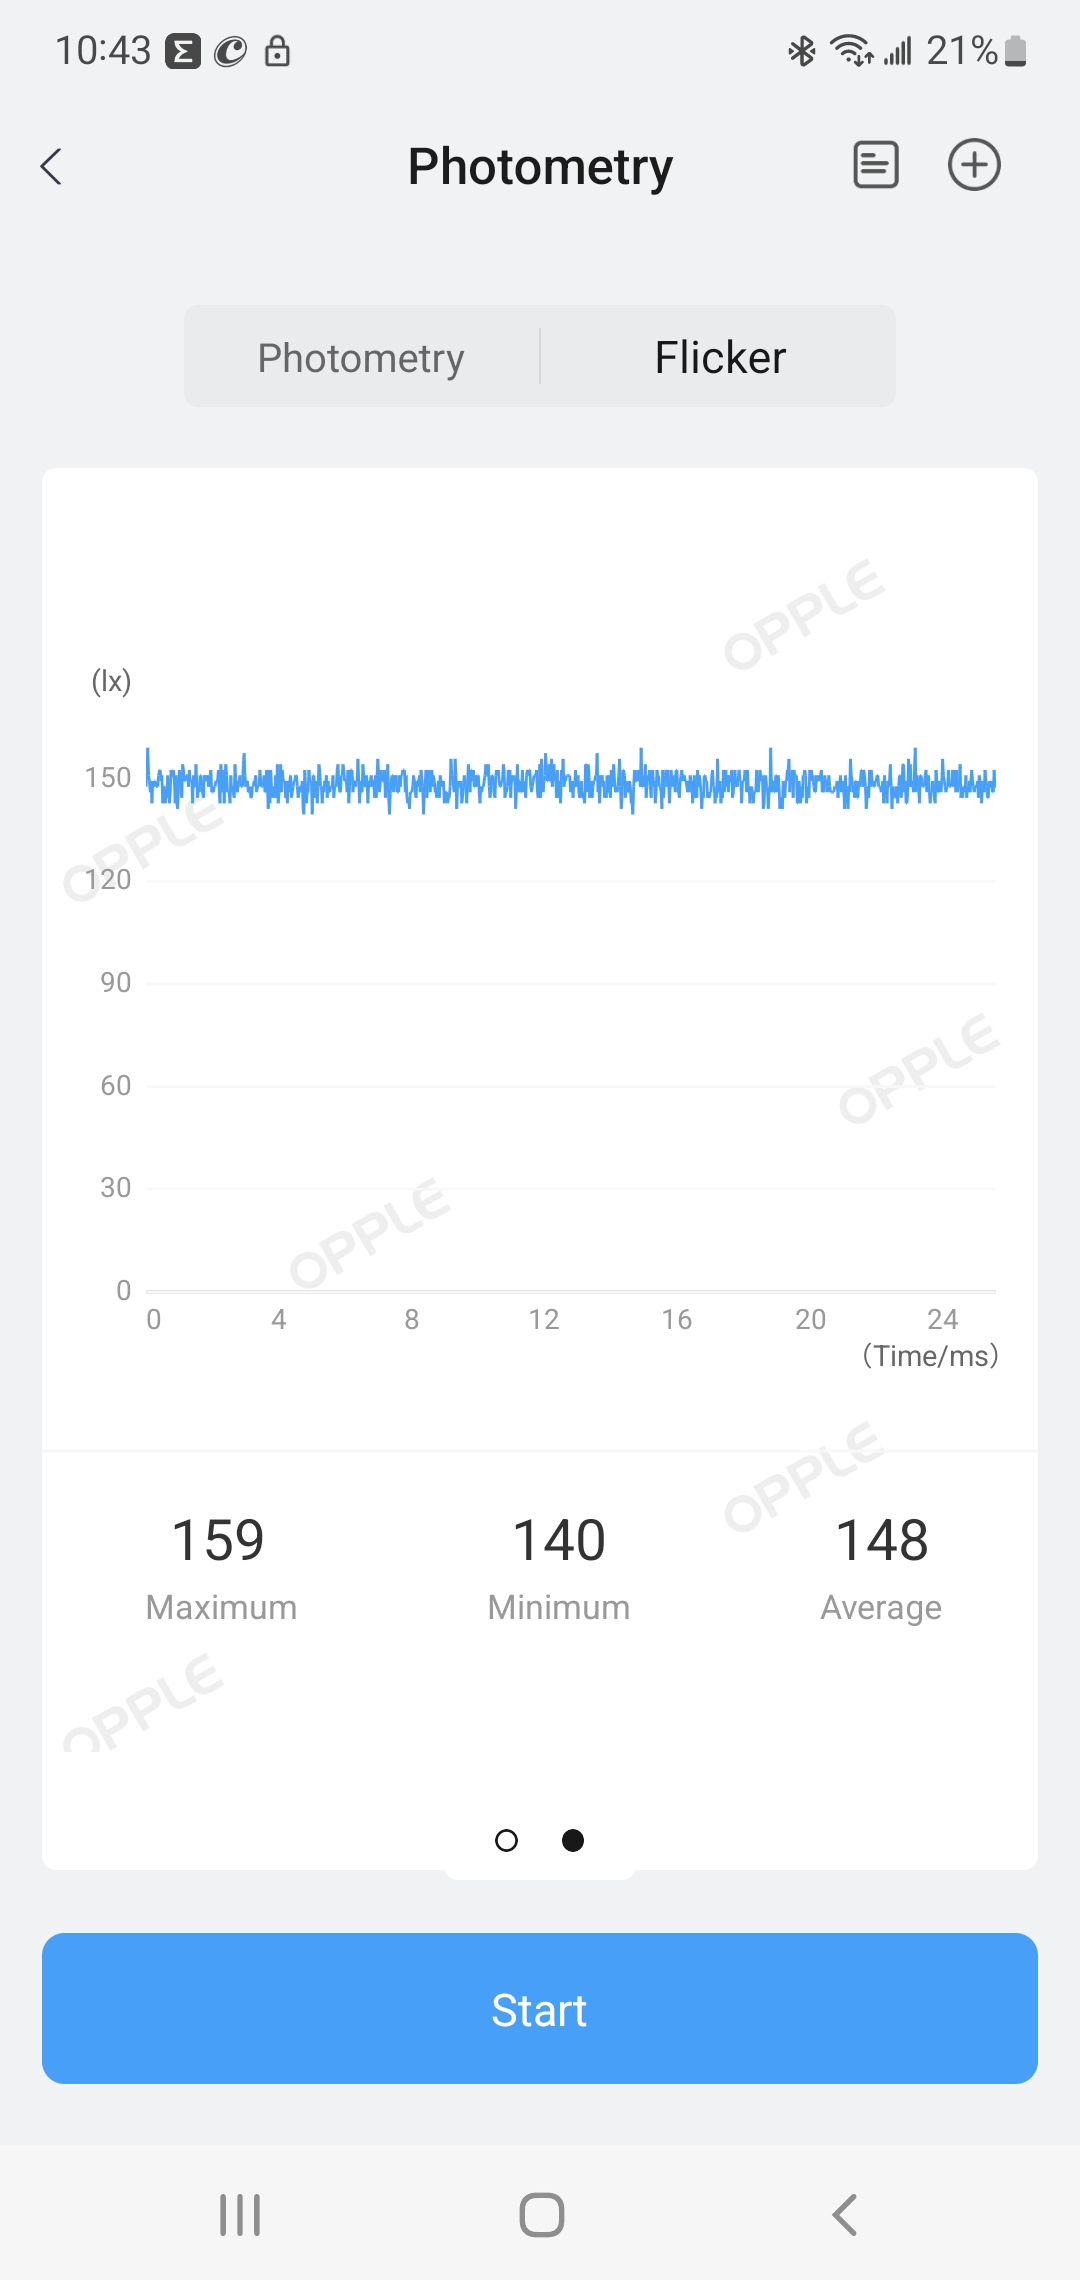Tap the Android recent apps button
This screenshot has height=2280, width=1080.
click(x=240, y=2215)
